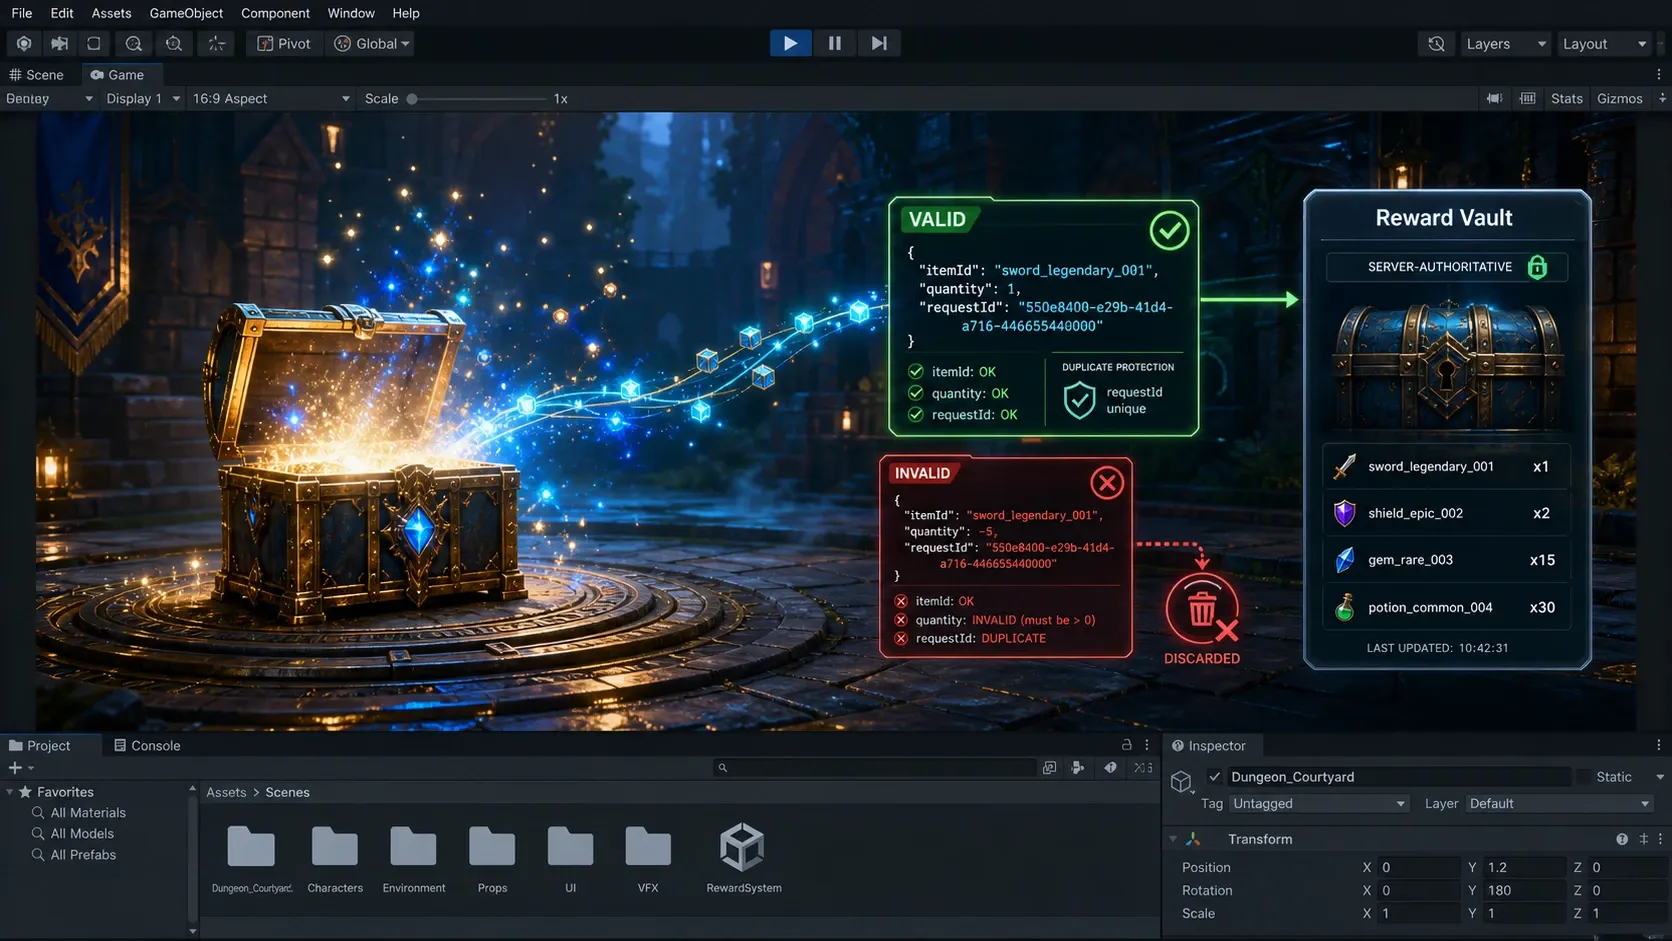Click Assets in the breadcrumb path
Image resolution: width=1672 pixels, height=941 pixels.
coord(226,792)
